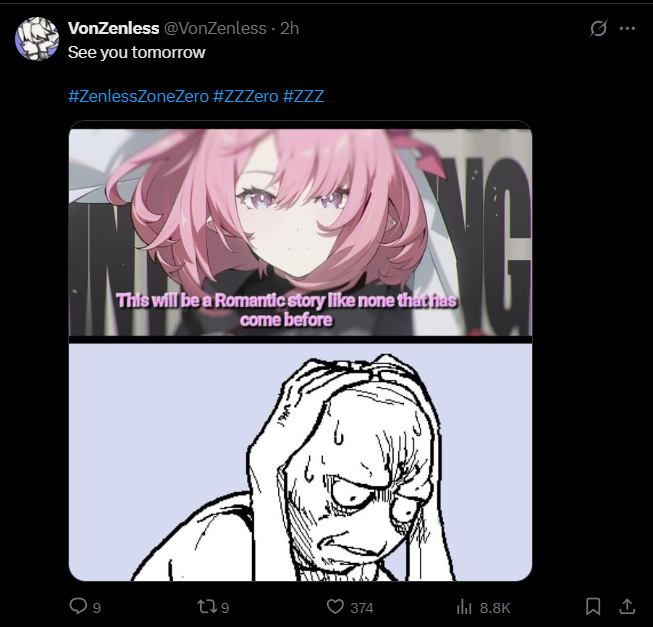Open view analytics bar chart icon
Viewport: 653px width, 627px height.
464,607
